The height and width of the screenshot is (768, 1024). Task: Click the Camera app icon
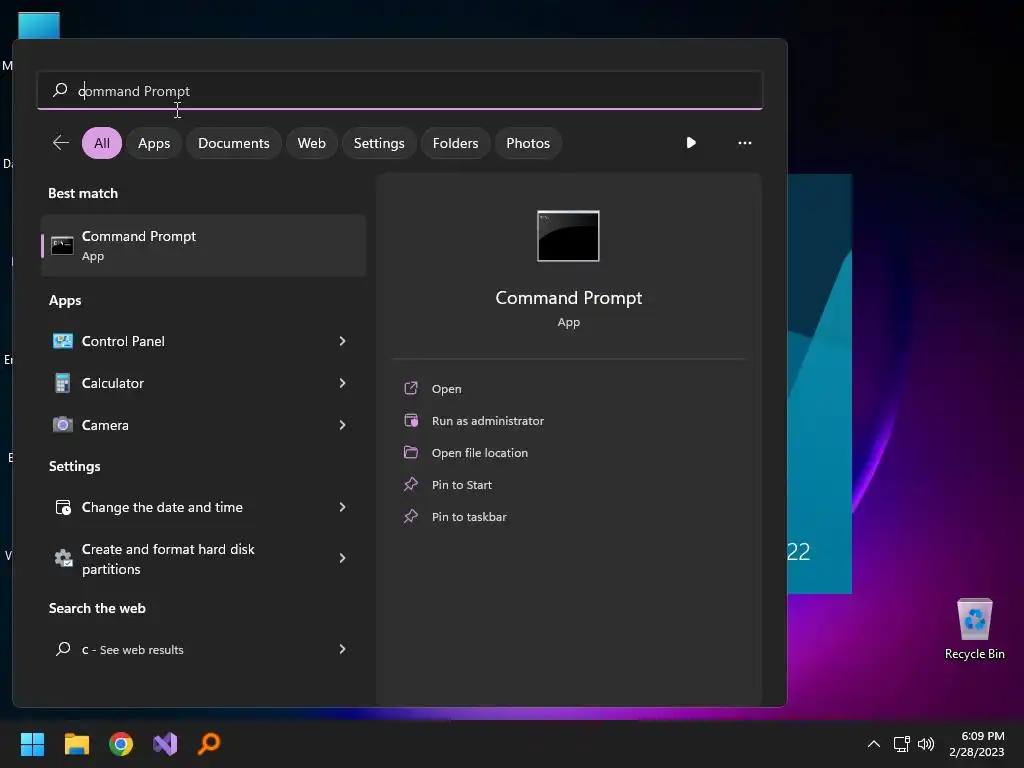tap(63, 424)
